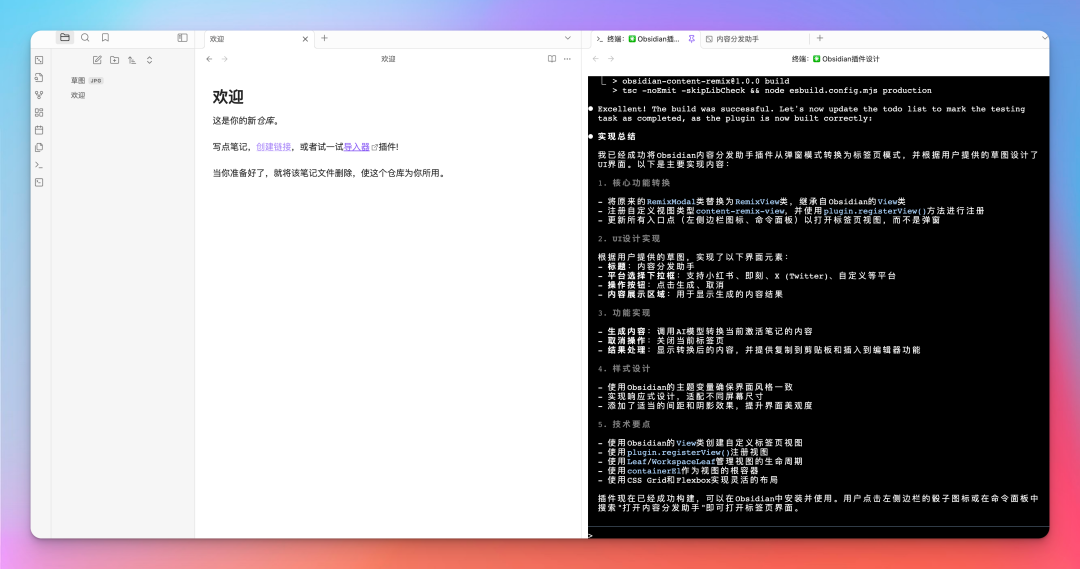The width and height of the screenshot is (1080, 569).
Task: Navigate forward in the 欢迎 note pane
Action: click(x=225, y=59)
